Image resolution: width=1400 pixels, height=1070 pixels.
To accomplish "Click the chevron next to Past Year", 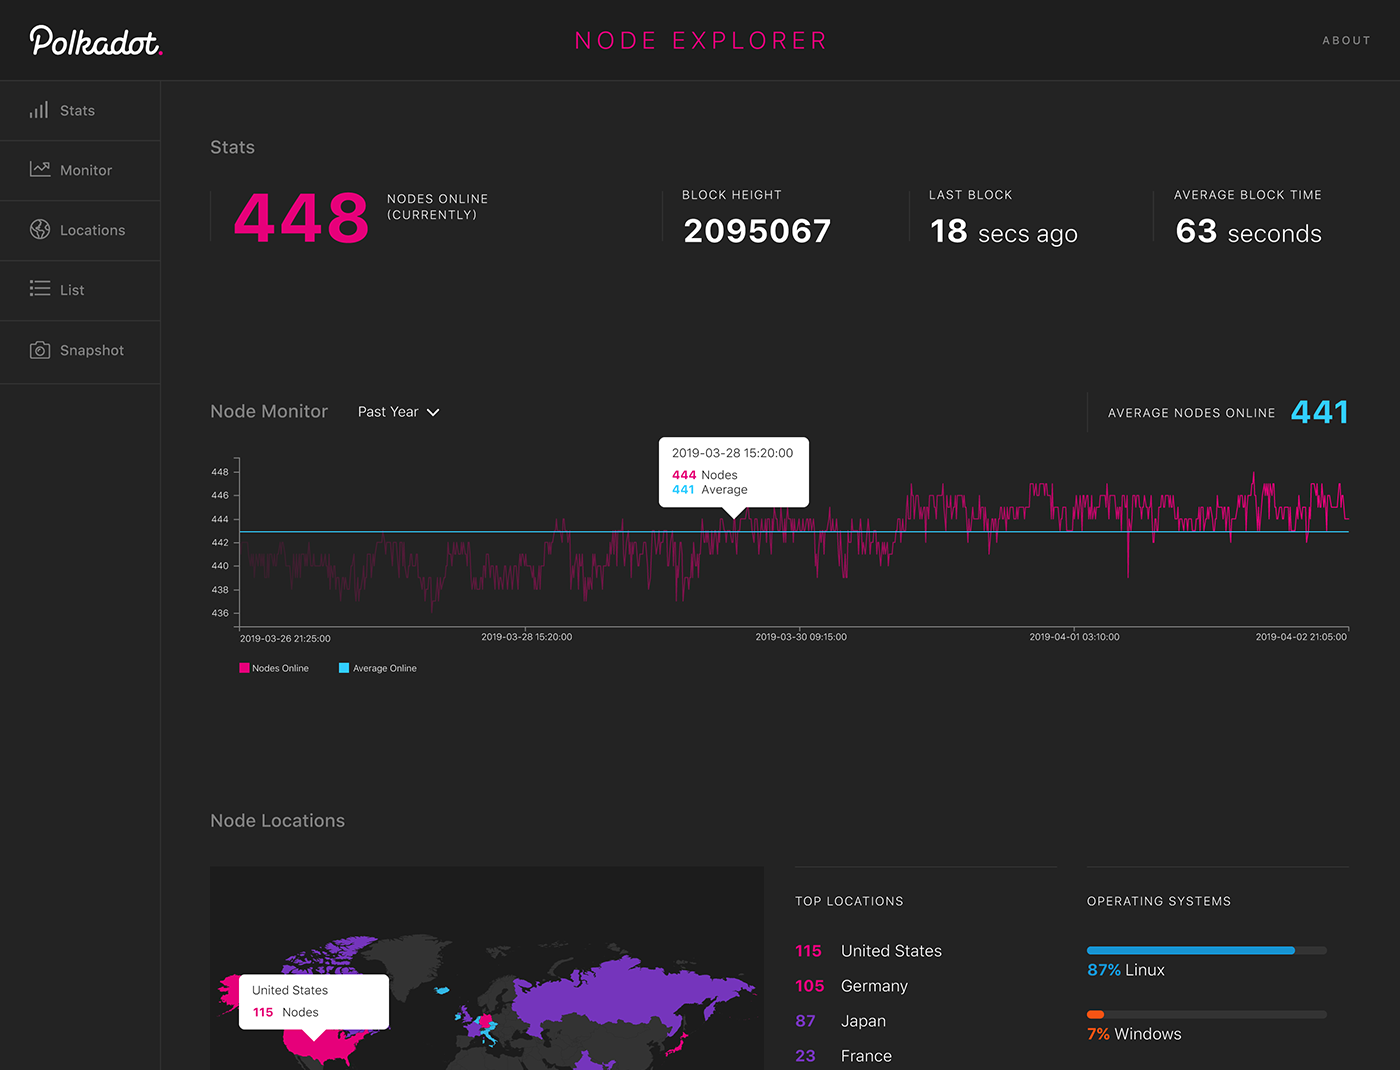I will pos(433,413).
